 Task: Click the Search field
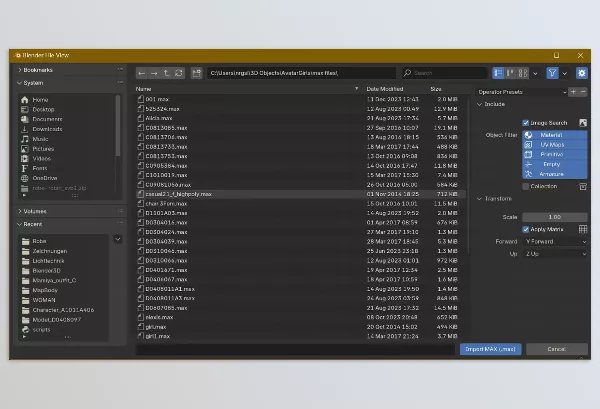tap(444, 73)
